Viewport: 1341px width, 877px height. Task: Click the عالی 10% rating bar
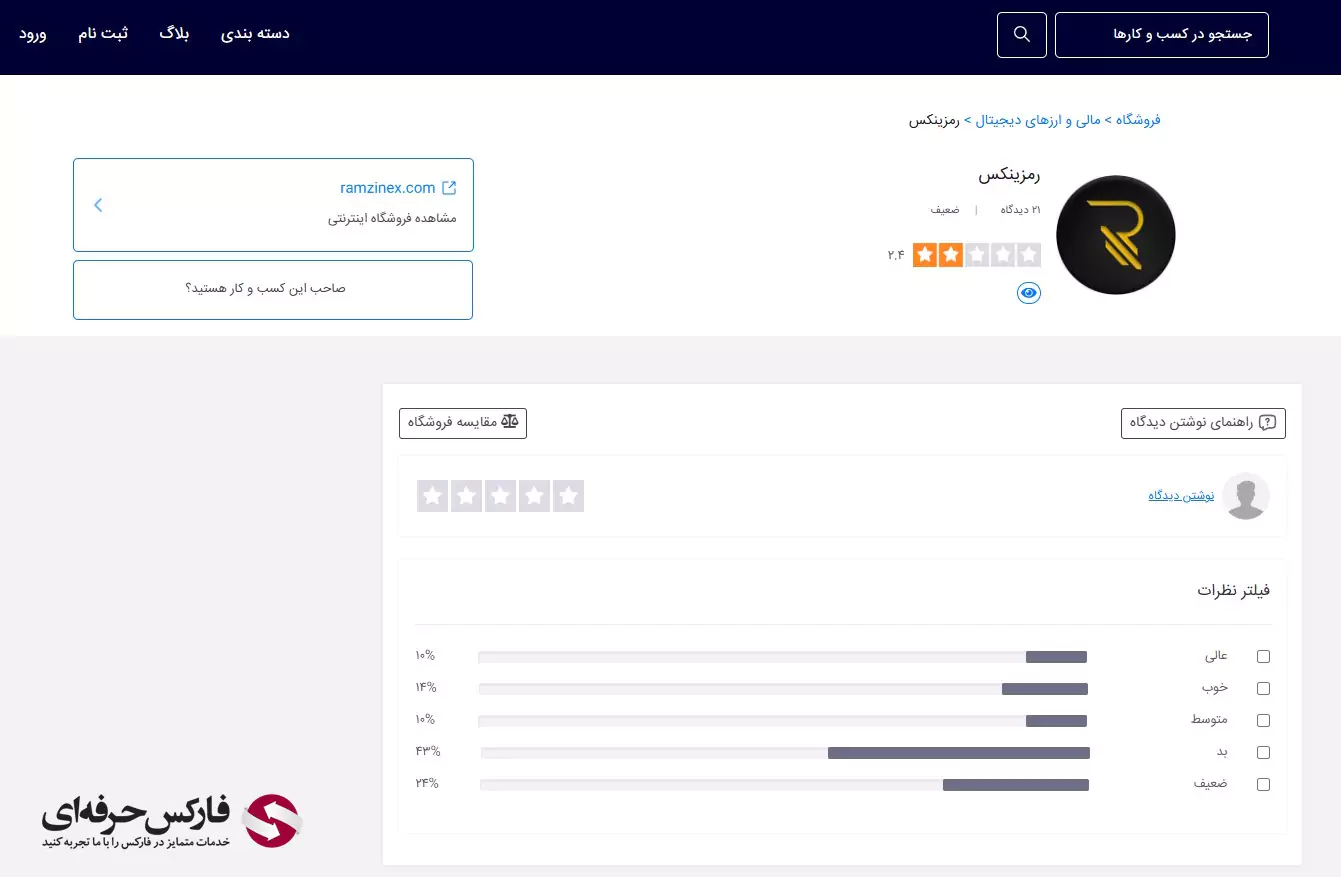tap(782, 657)
